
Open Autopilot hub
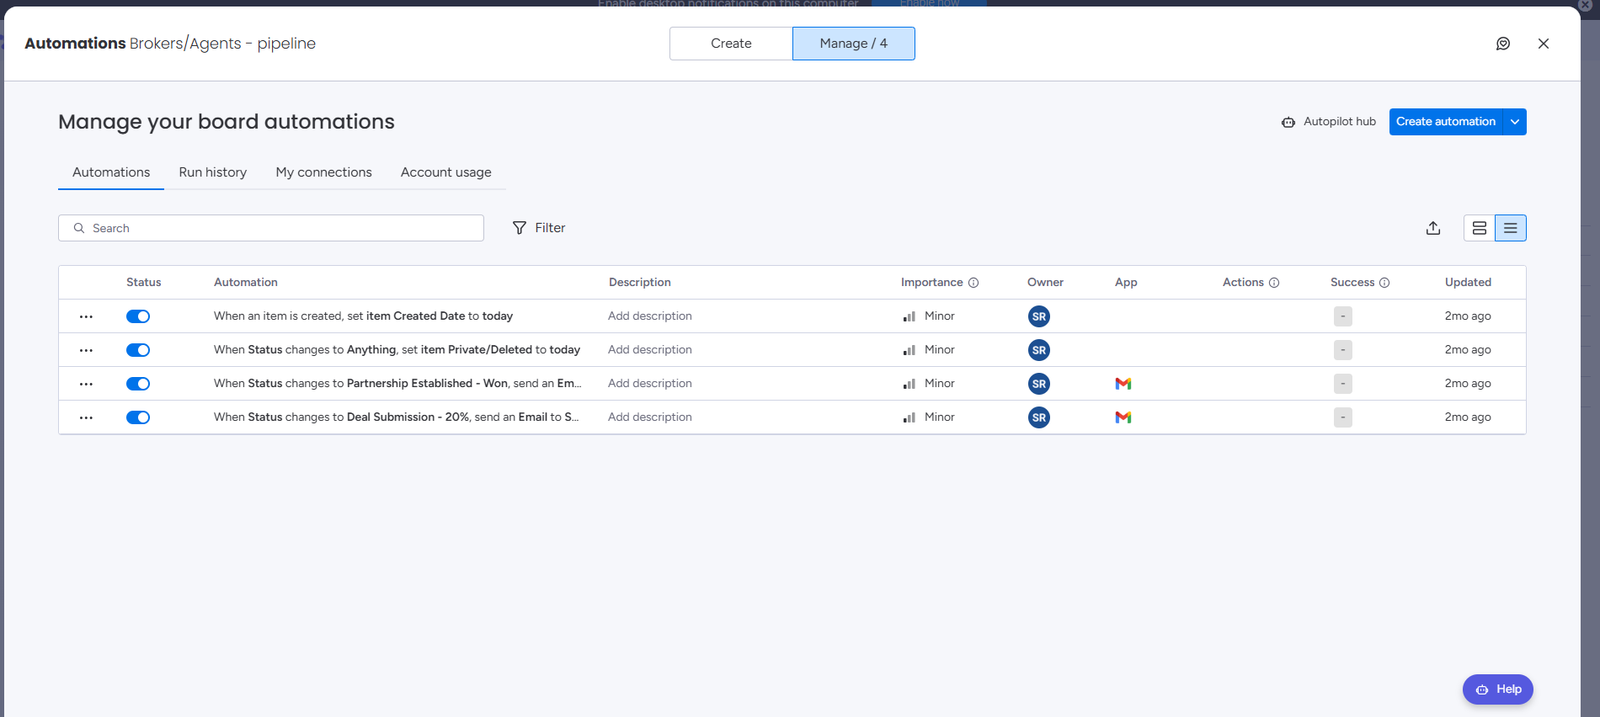1329,122
